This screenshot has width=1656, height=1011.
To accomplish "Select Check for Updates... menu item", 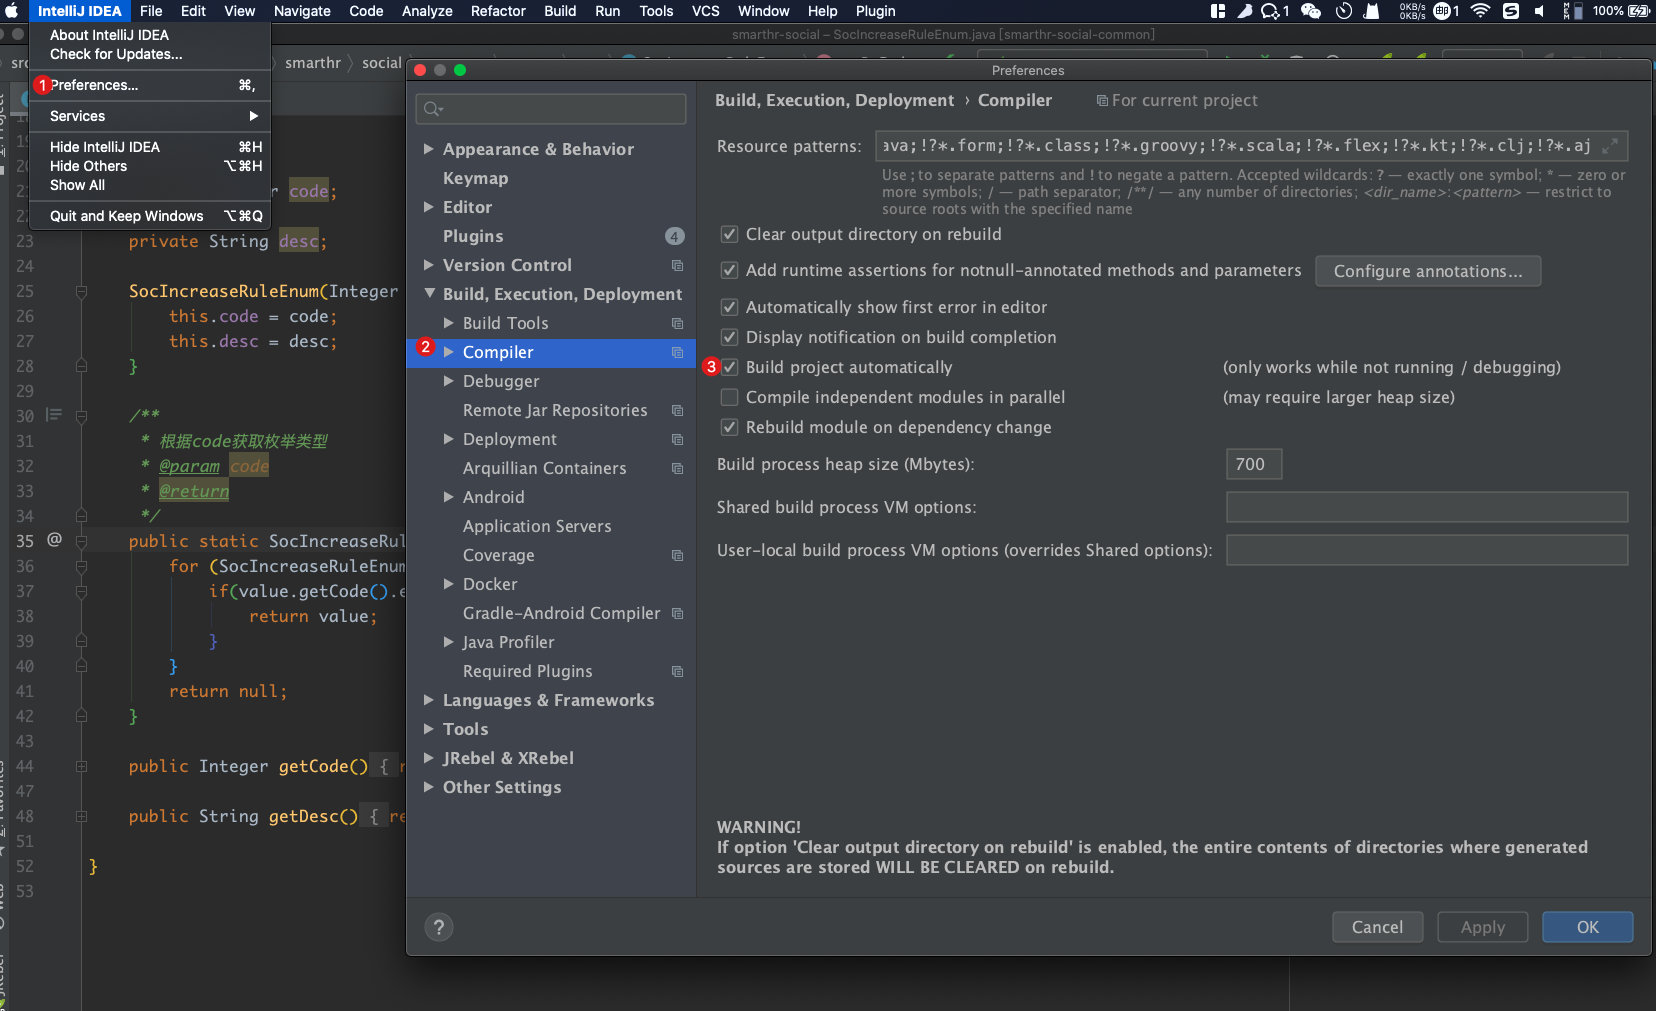I will point(150,54).
